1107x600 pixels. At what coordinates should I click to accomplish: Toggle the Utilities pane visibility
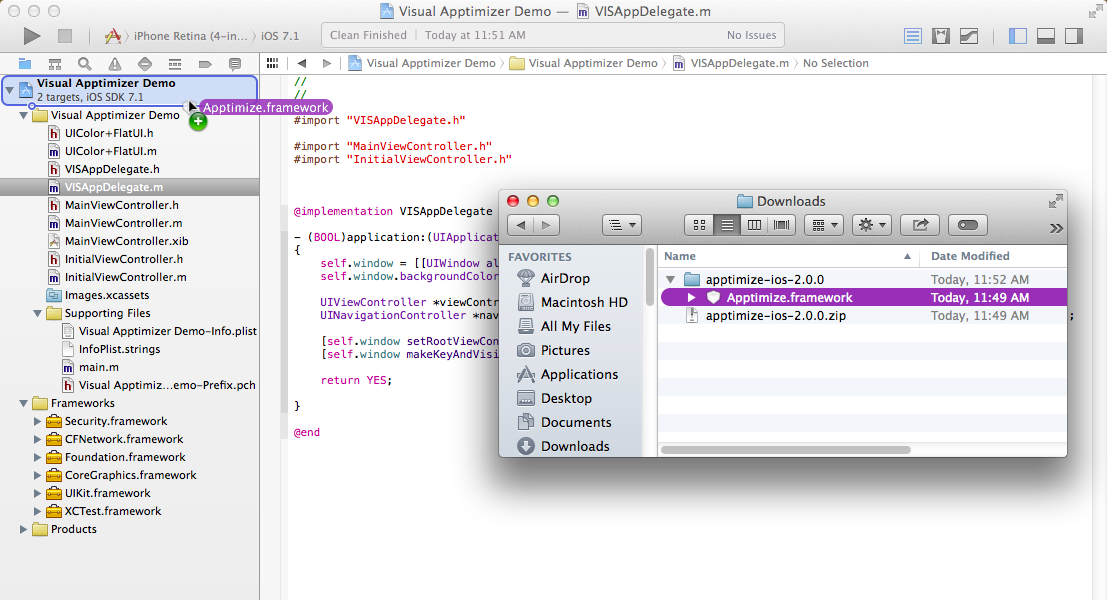[x=1075, y=36]
